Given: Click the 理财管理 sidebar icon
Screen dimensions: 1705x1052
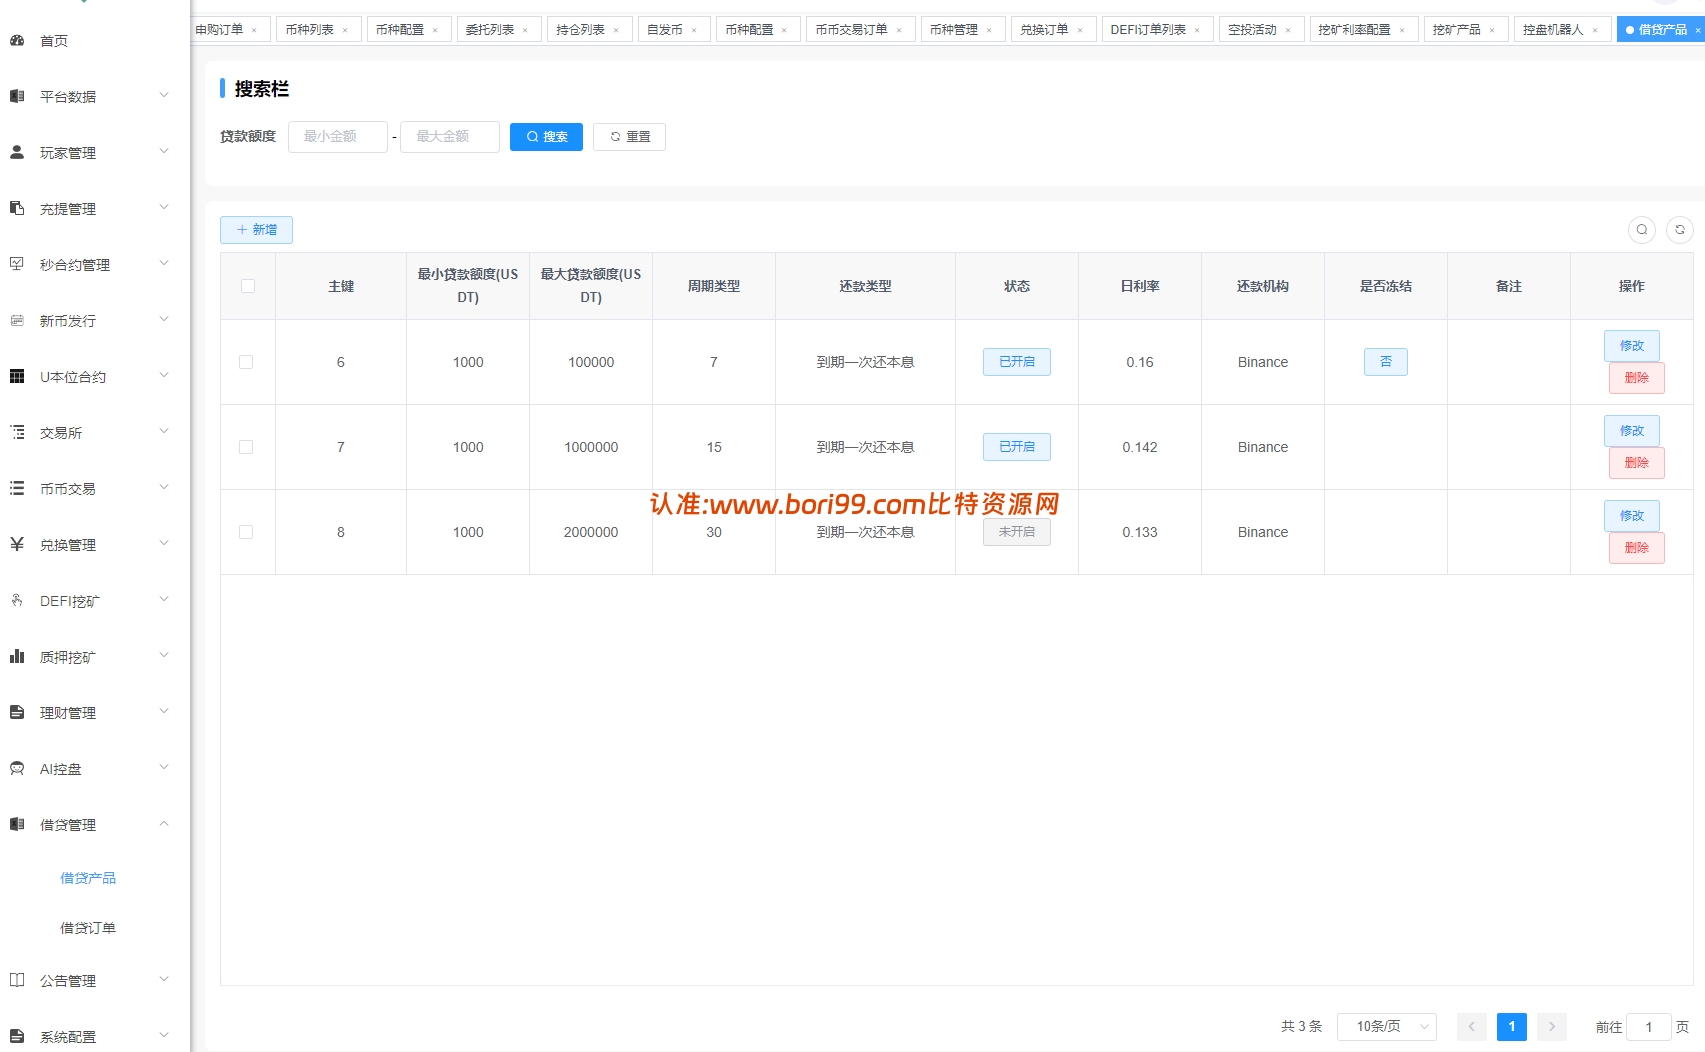Looking at the screenshot, I should [x=17, y=713].
